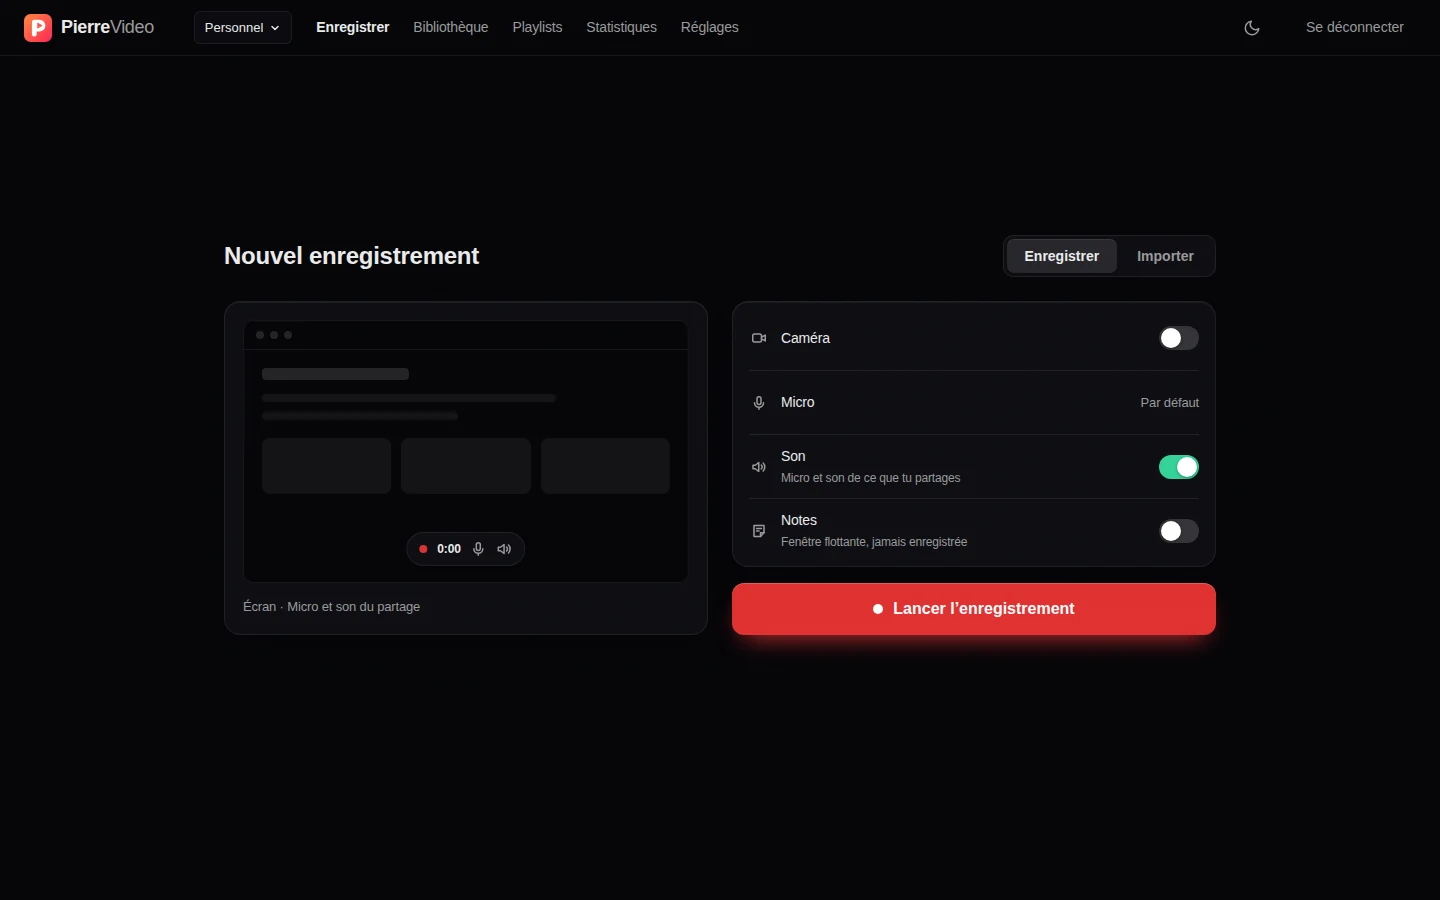Go to Statistiques in the top navigation
1440x900 pixels.
621,27
